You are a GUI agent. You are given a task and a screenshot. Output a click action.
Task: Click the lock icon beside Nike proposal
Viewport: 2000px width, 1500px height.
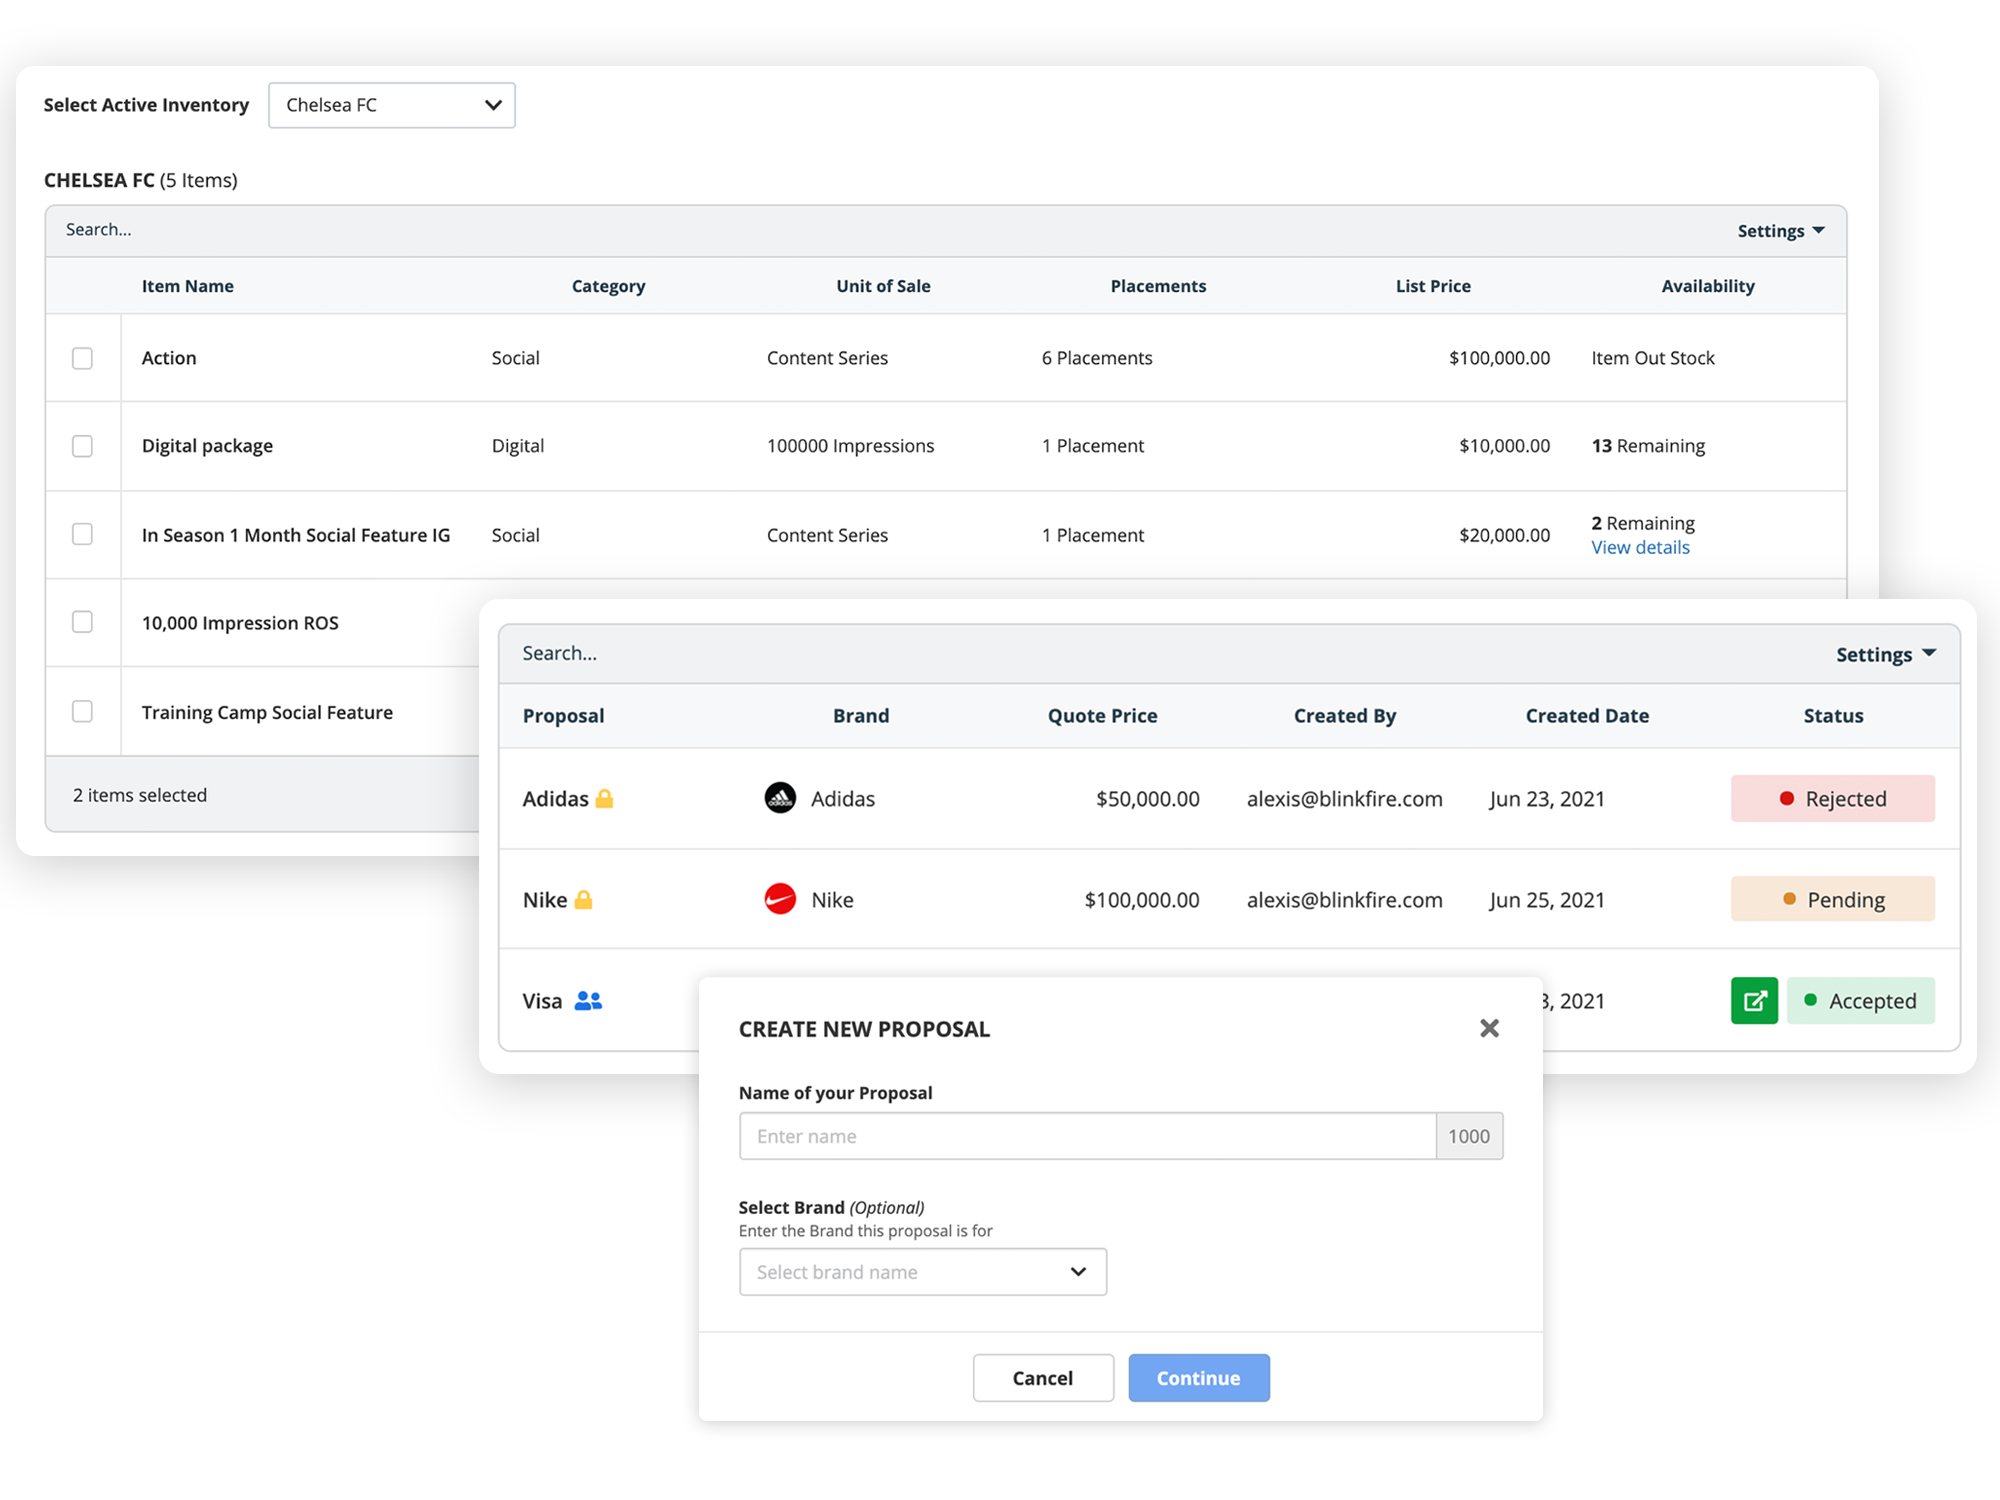pos(584,899)
